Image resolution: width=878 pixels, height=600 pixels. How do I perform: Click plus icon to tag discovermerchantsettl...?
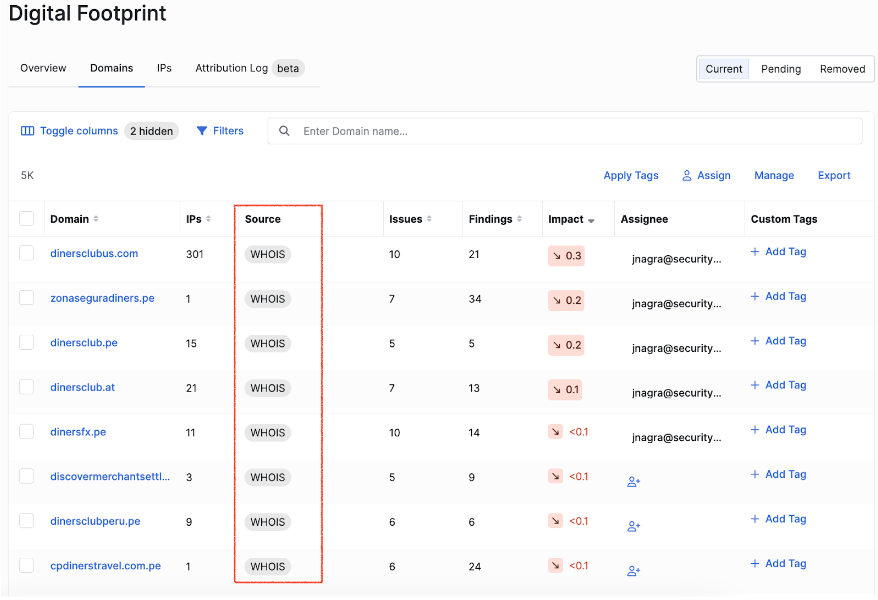pyautogui.click(x=755, y=474)
